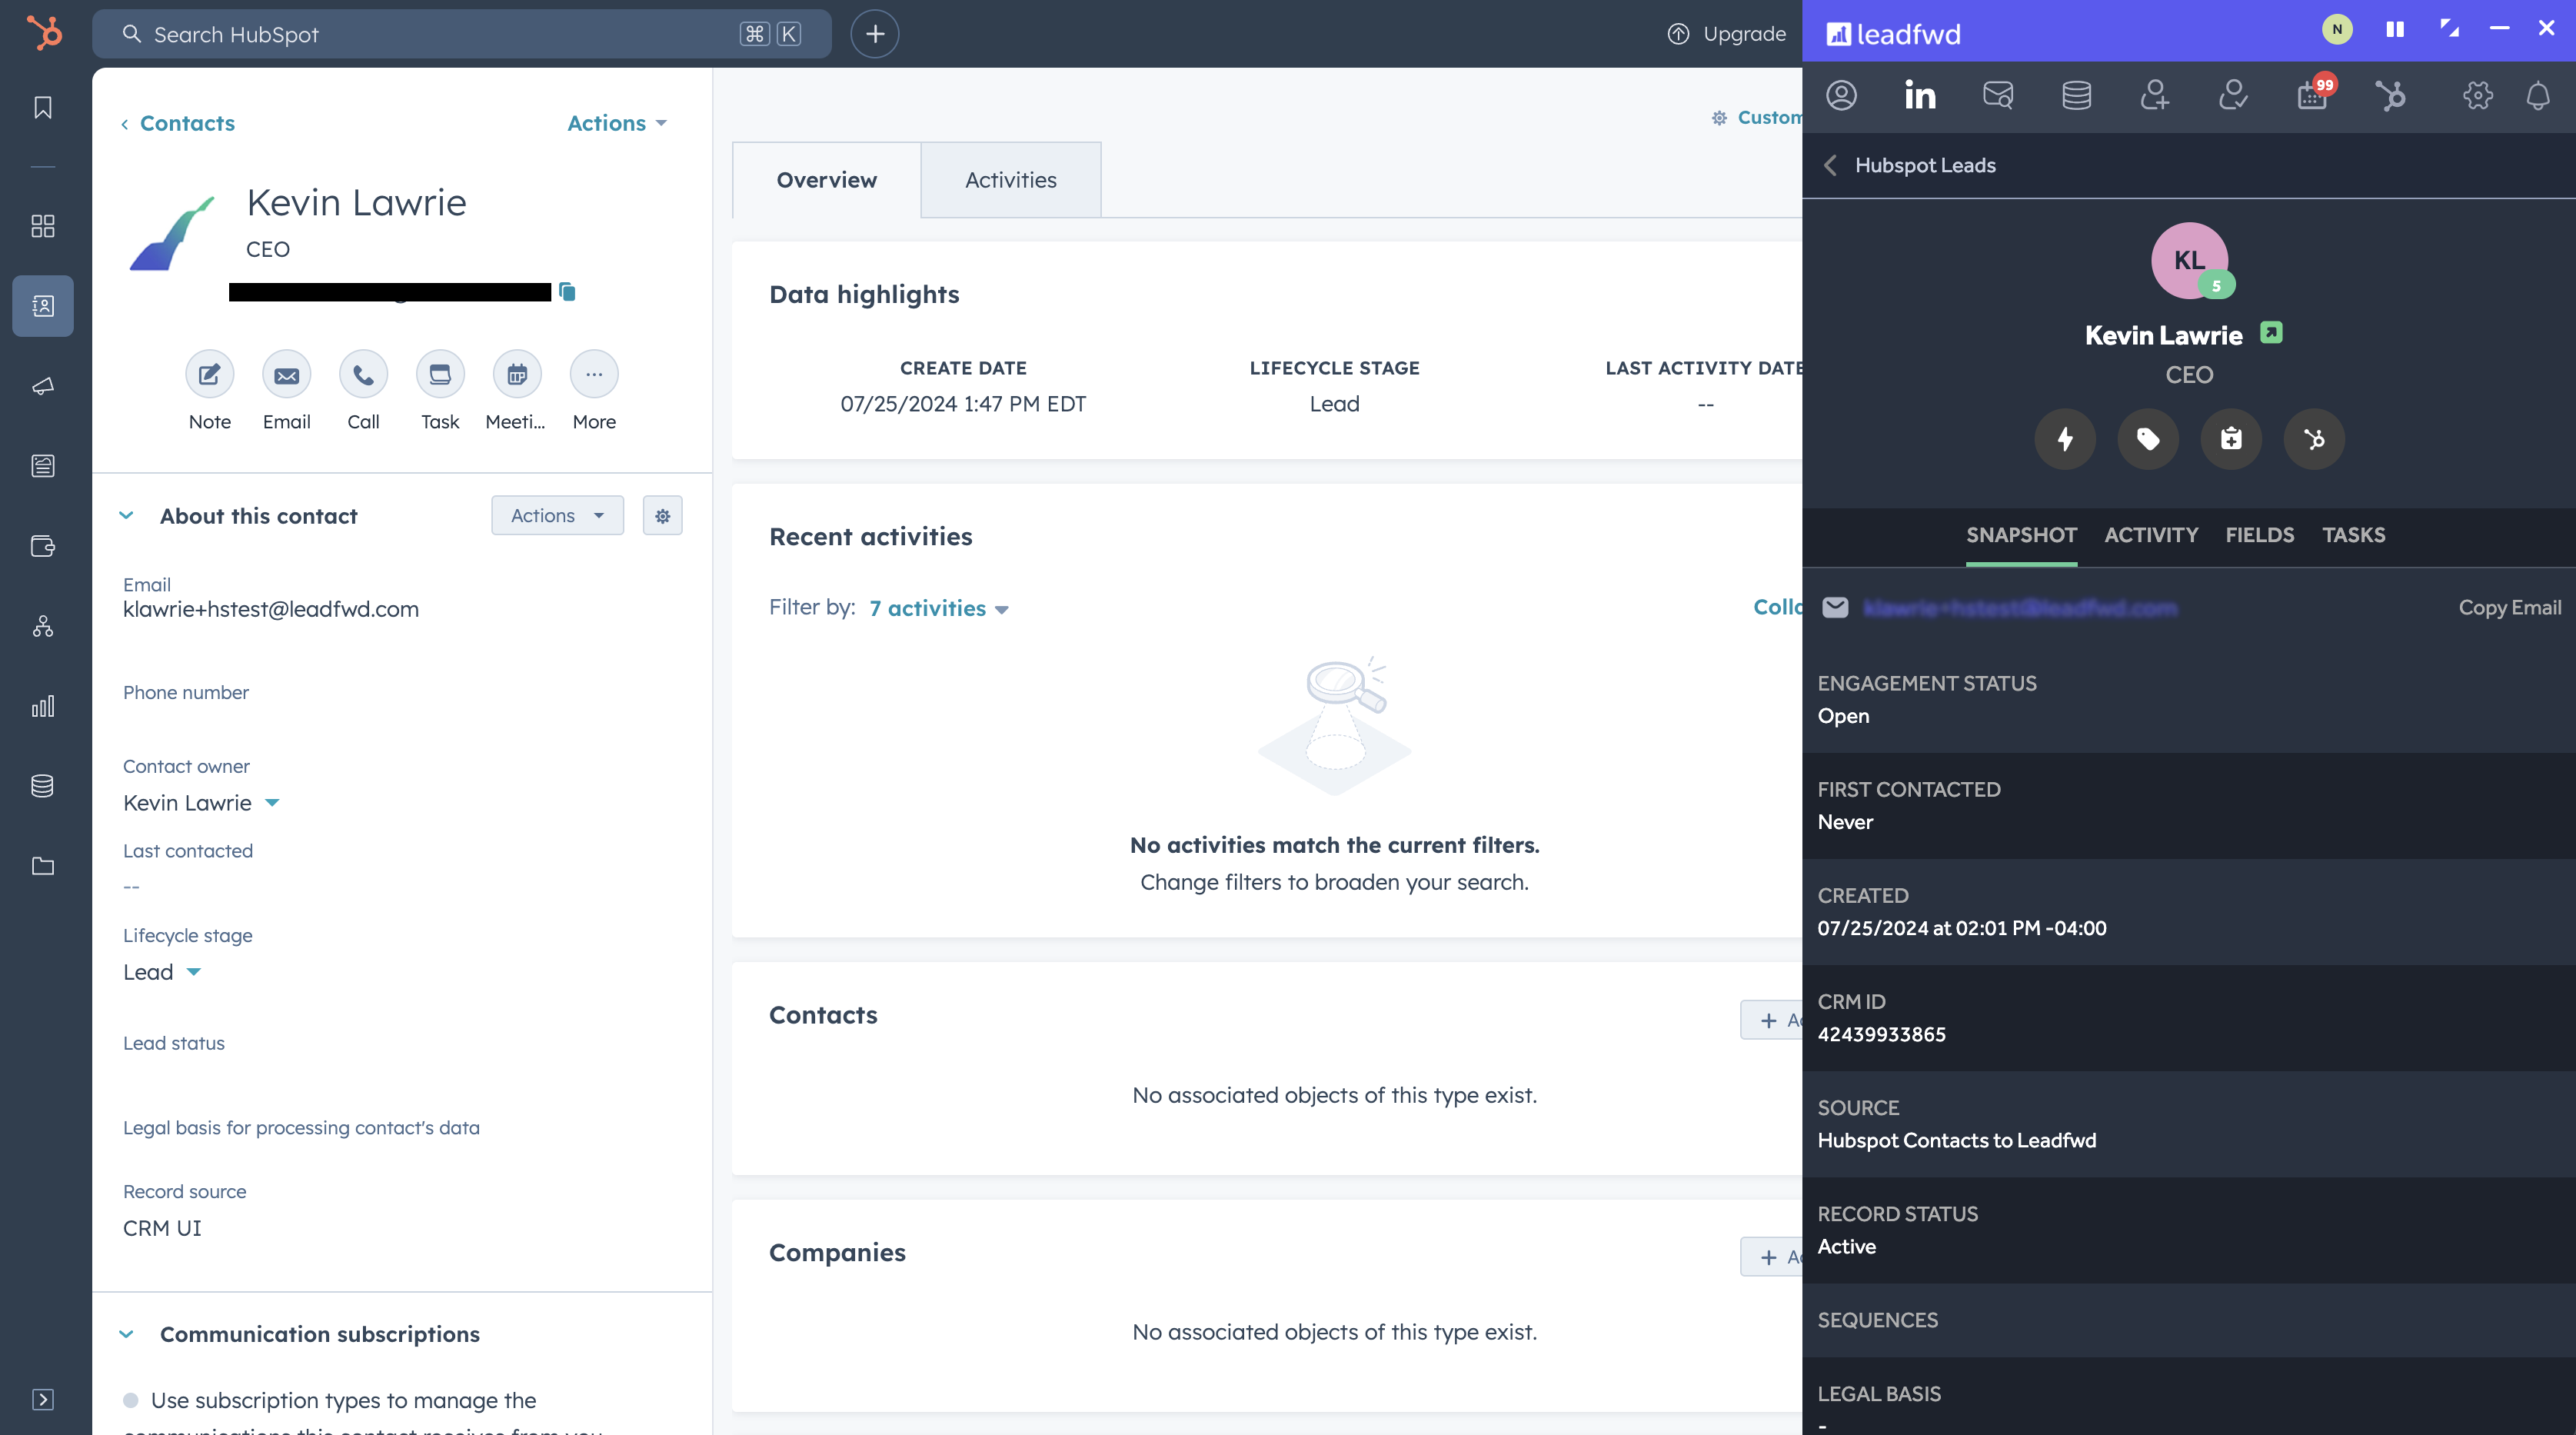This screenshot has height=1435, width=2576.
Task: Open the email search icon in leadfwd
Action: point(1998,96)
